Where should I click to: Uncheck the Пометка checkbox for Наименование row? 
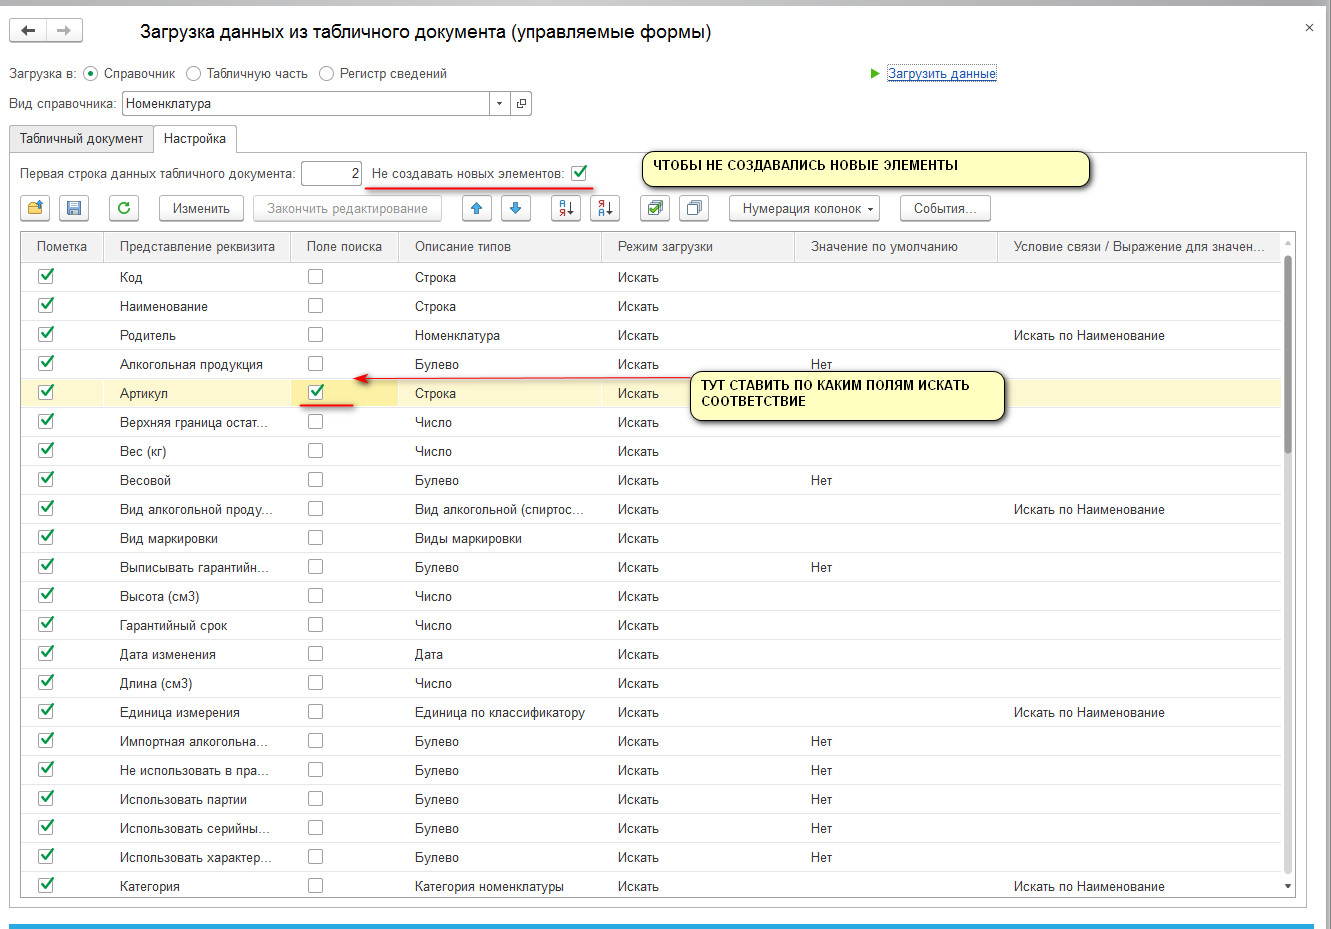tap(46, 305)
